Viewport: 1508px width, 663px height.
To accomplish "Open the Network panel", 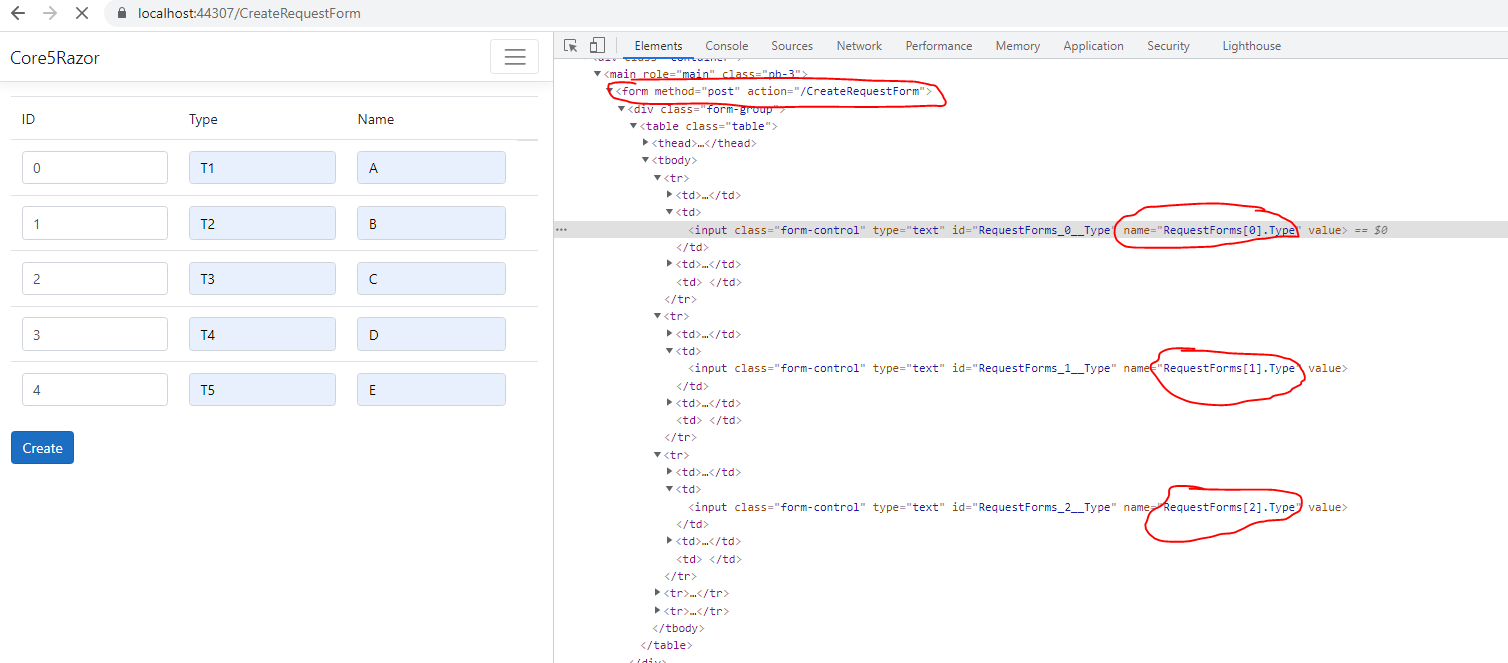I will (x=858, y=45).
